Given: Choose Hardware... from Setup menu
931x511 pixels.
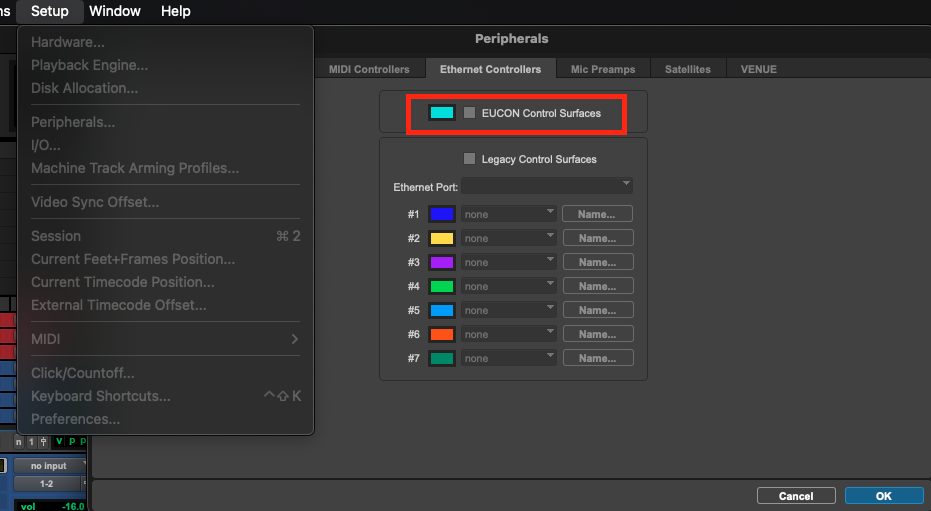Looking at the screenshot, I should (165, 42).
